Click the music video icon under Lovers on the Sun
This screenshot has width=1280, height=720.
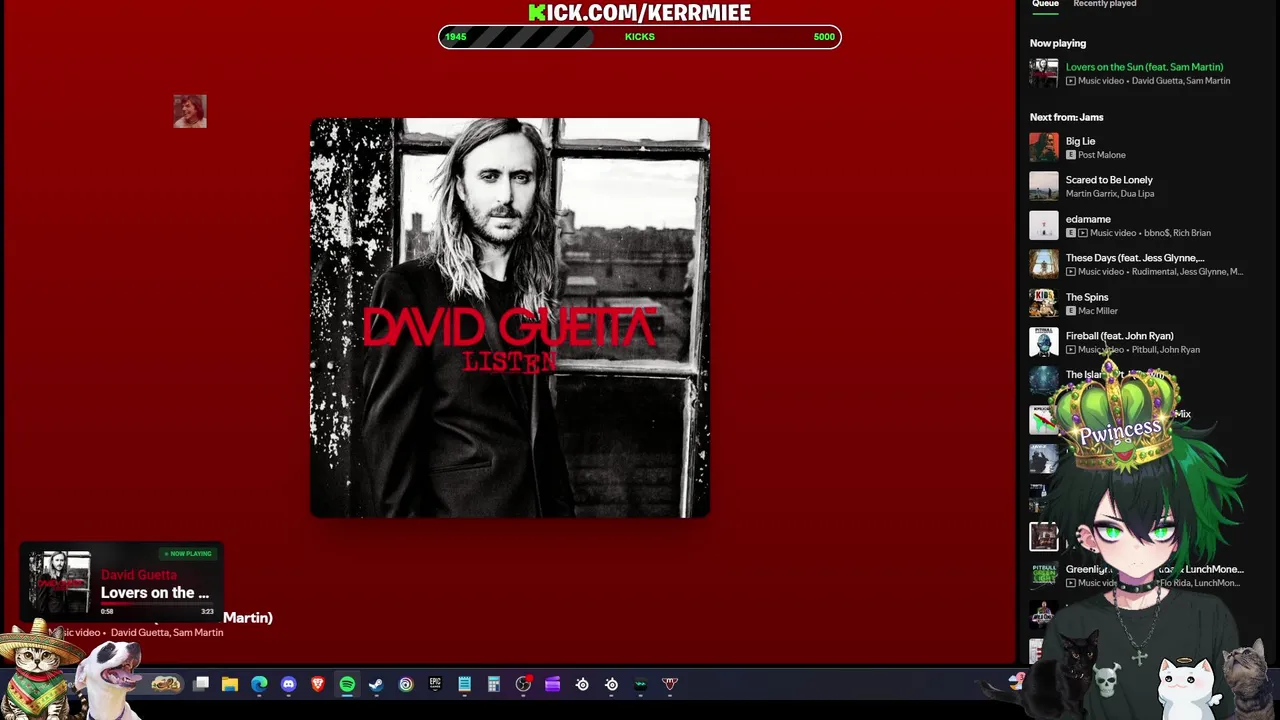point(1071,81)
